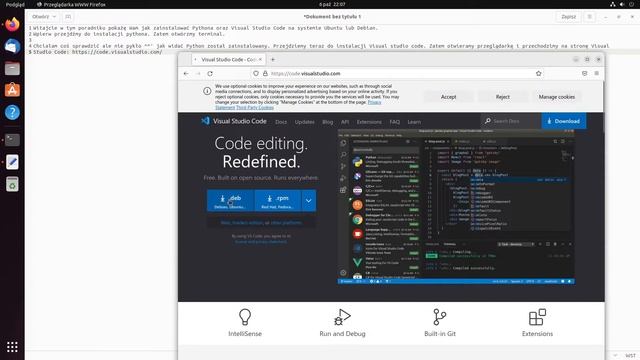This screenshot has width=640, height=360.
Task: Close the Visual Studio Code tab
Action: tap(260, 60)
